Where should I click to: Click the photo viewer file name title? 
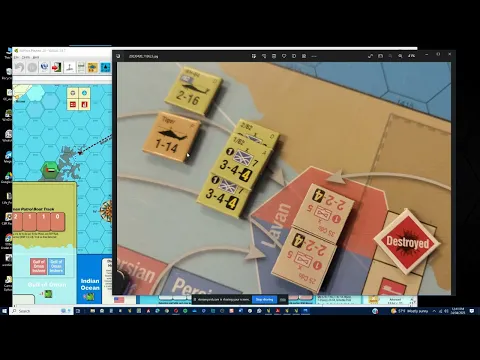tap(143, 56)
